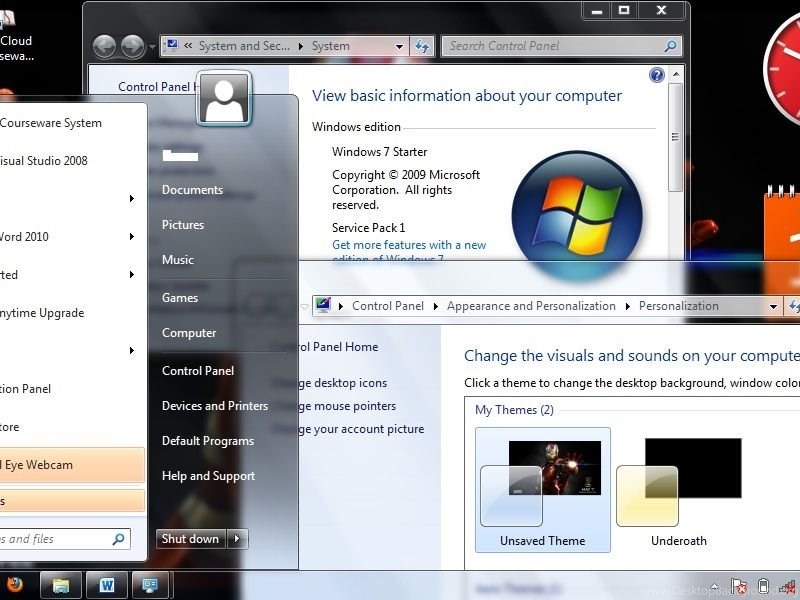
Task: Click the System window vertical scrollbar thumb
Action: click(x=676, y=138)
